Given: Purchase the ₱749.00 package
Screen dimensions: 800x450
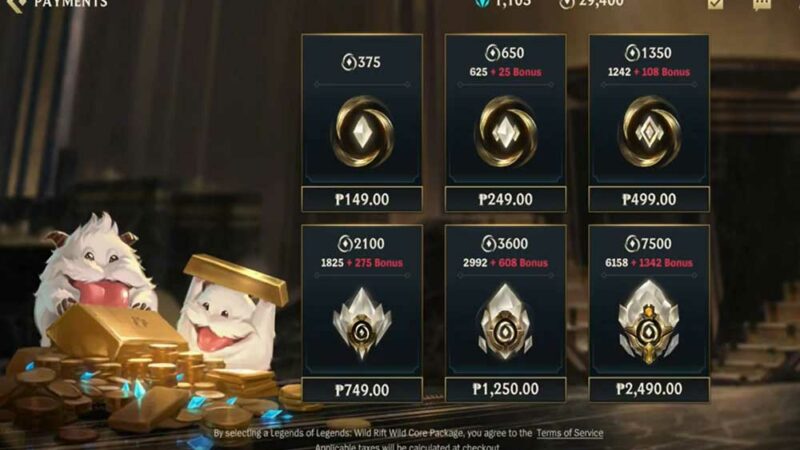Looking at the screenshot, I should (362, 390).
